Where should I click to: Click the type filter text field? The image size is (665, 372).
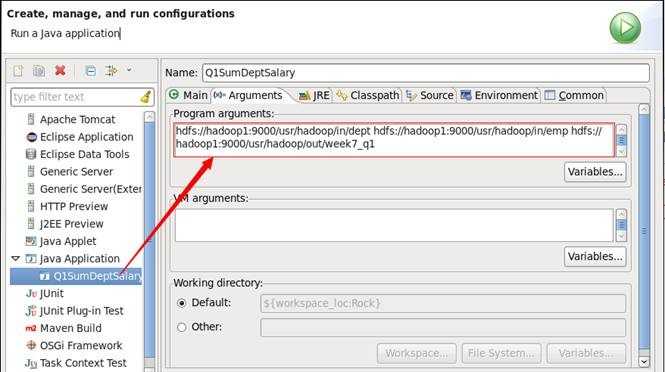pos(75,97)
